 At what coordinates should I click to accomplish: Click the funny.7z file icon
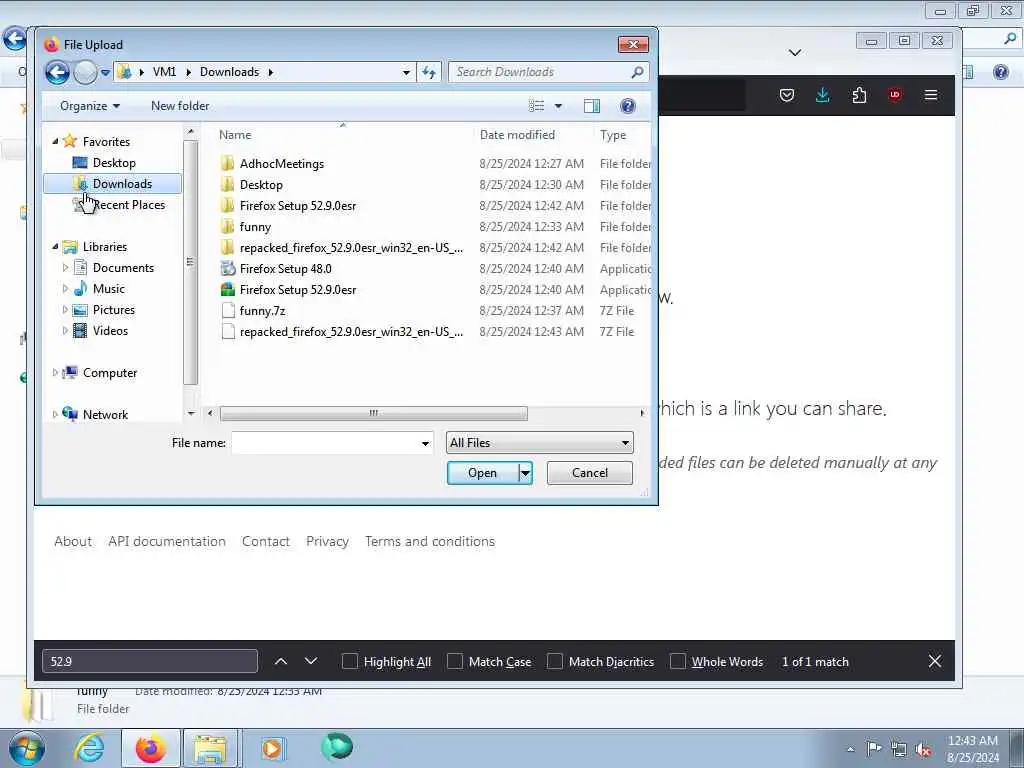tap(228, 310)
